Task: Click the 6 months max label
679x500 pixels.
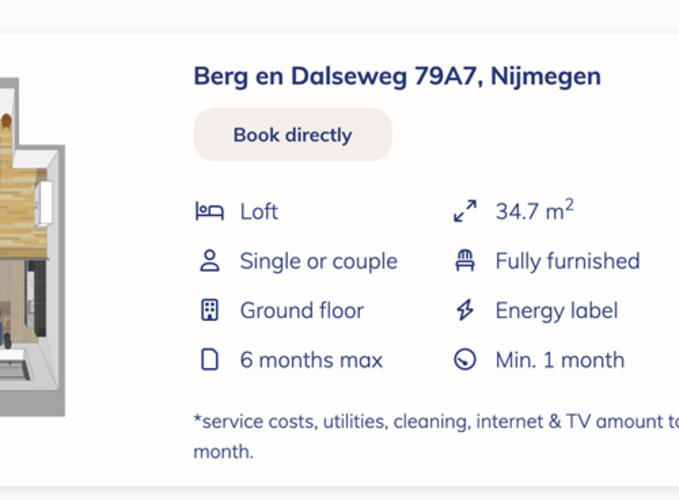Action: click(311, 360)
